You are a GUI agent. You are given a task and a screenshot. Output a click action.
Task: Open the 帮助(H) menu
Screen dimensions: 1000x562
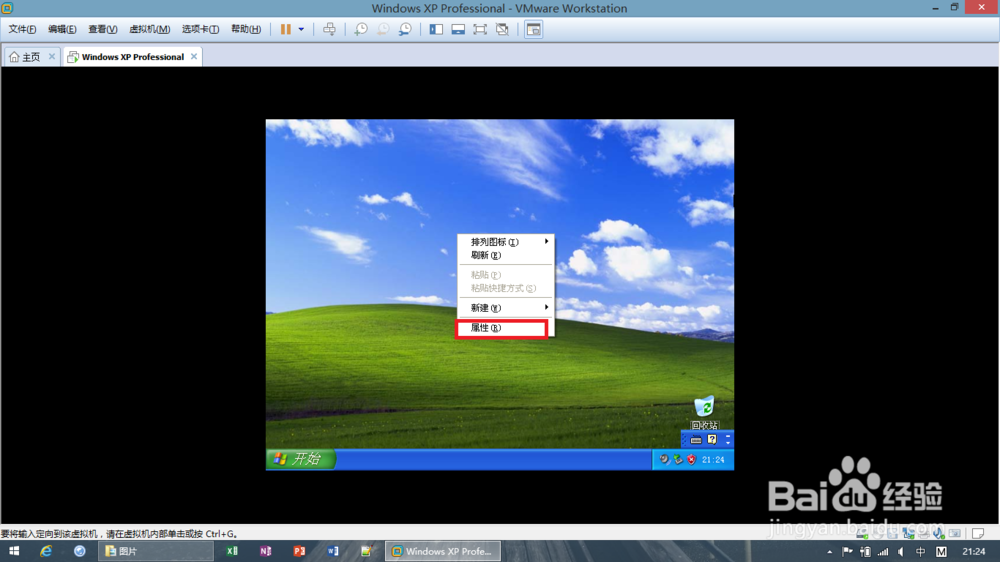[x=246, y=29]
